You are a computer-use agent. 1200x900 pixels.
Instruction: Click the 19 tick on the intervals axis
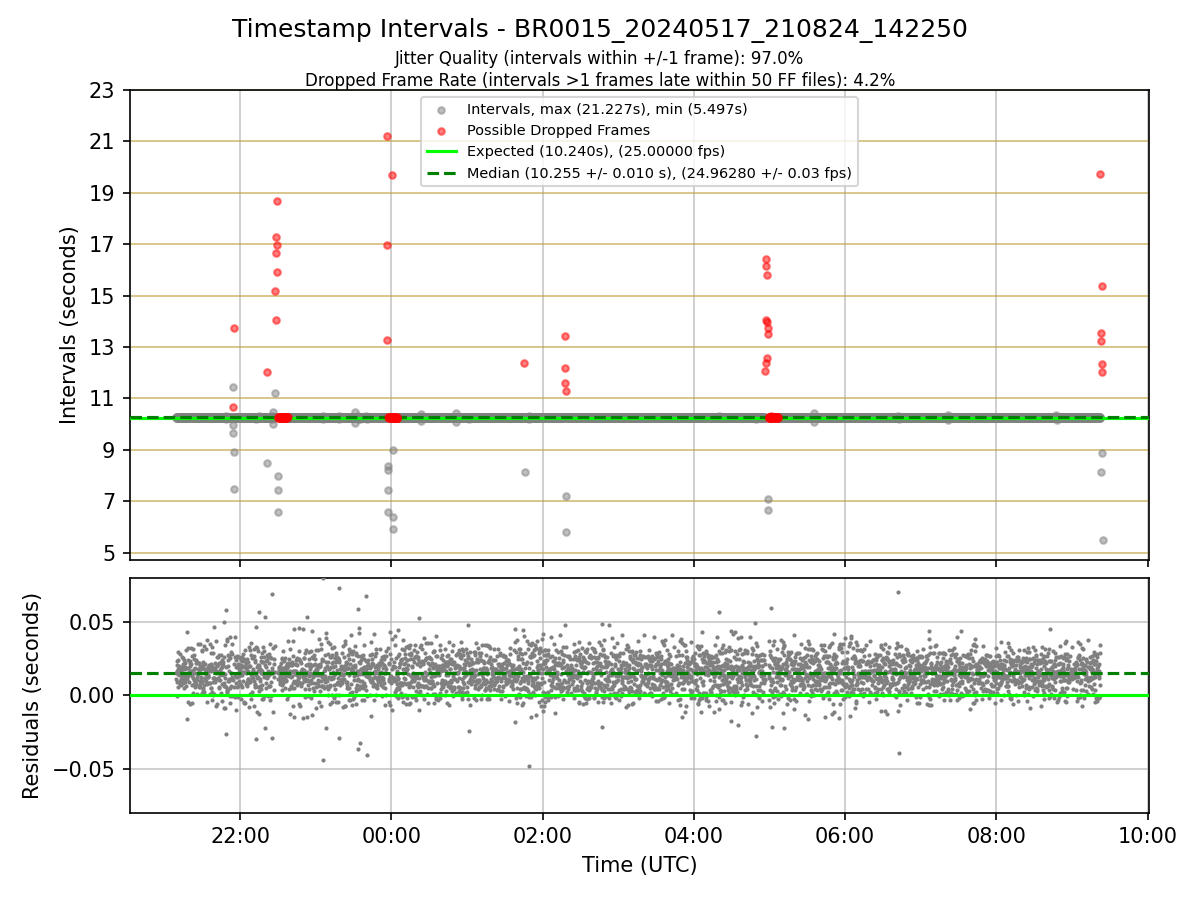(104, 193)
